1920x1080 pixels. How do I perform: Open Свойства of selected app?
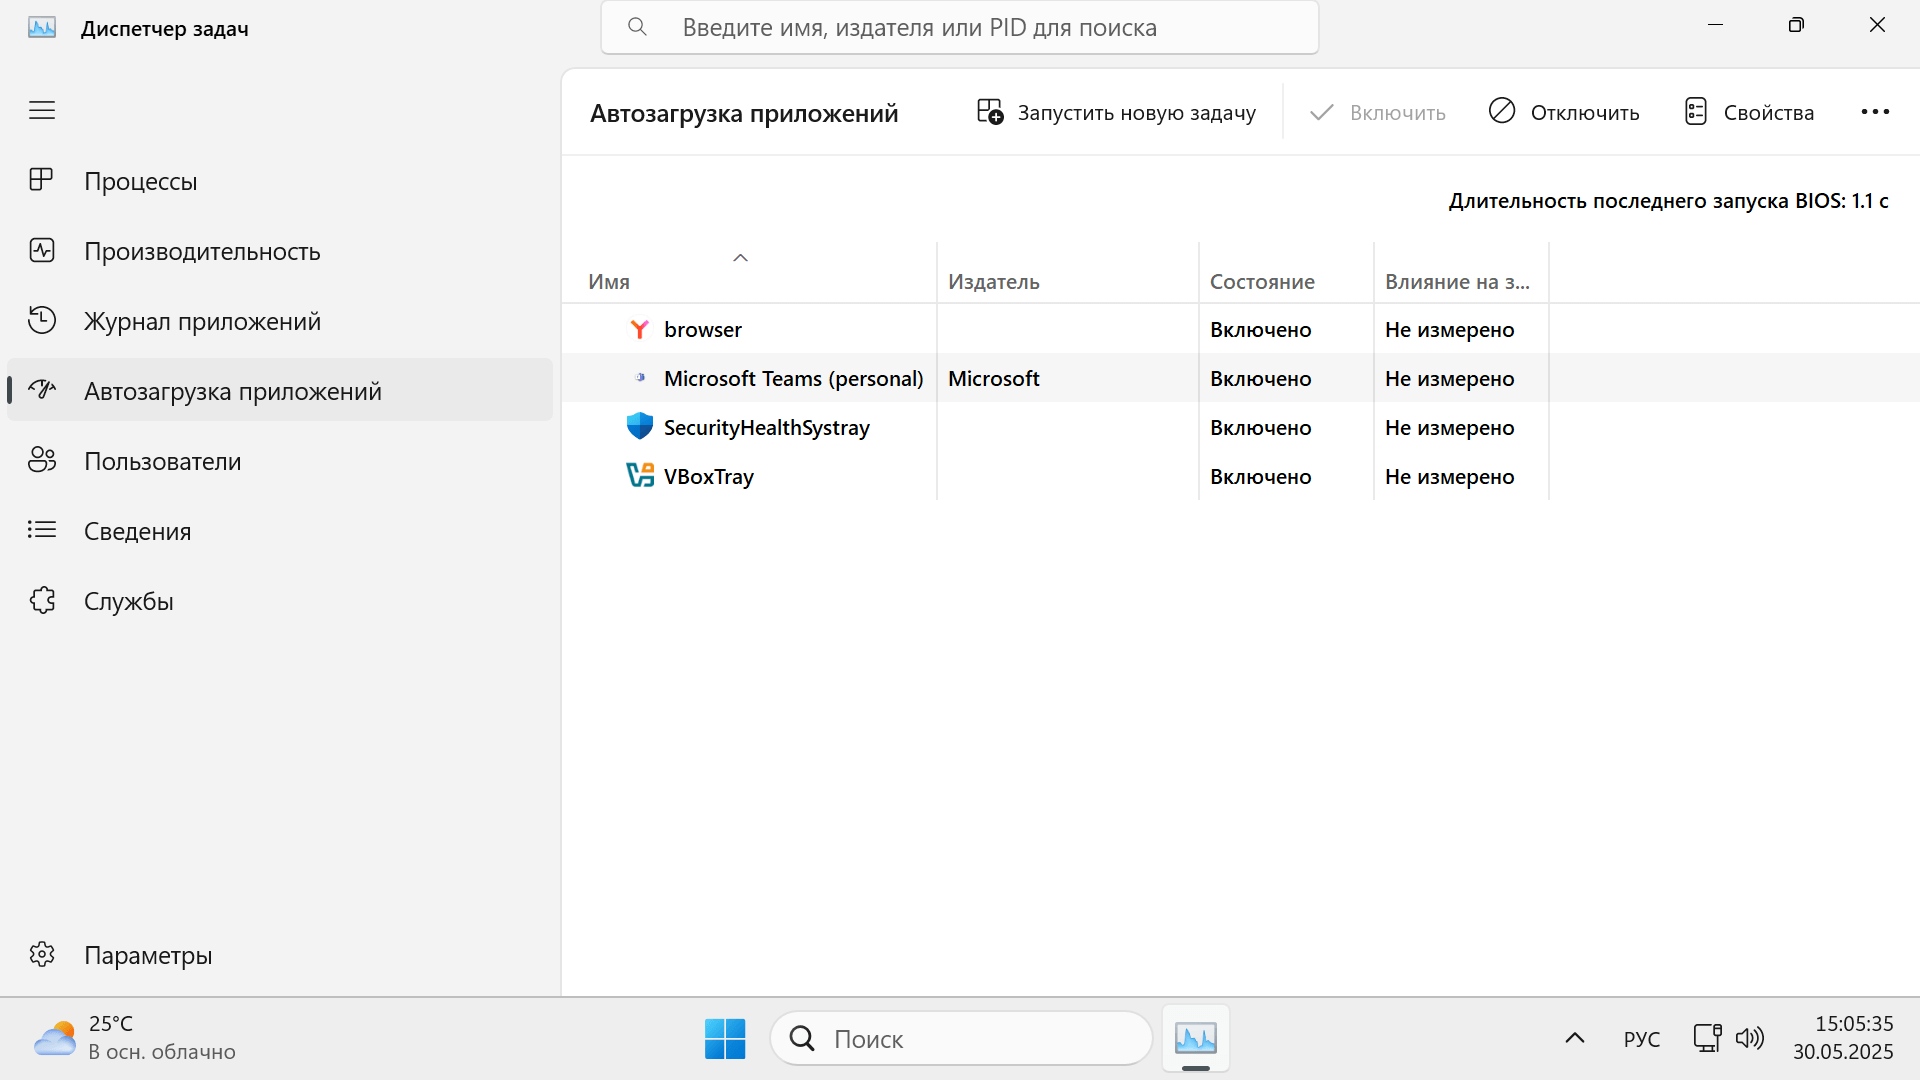1749,112
